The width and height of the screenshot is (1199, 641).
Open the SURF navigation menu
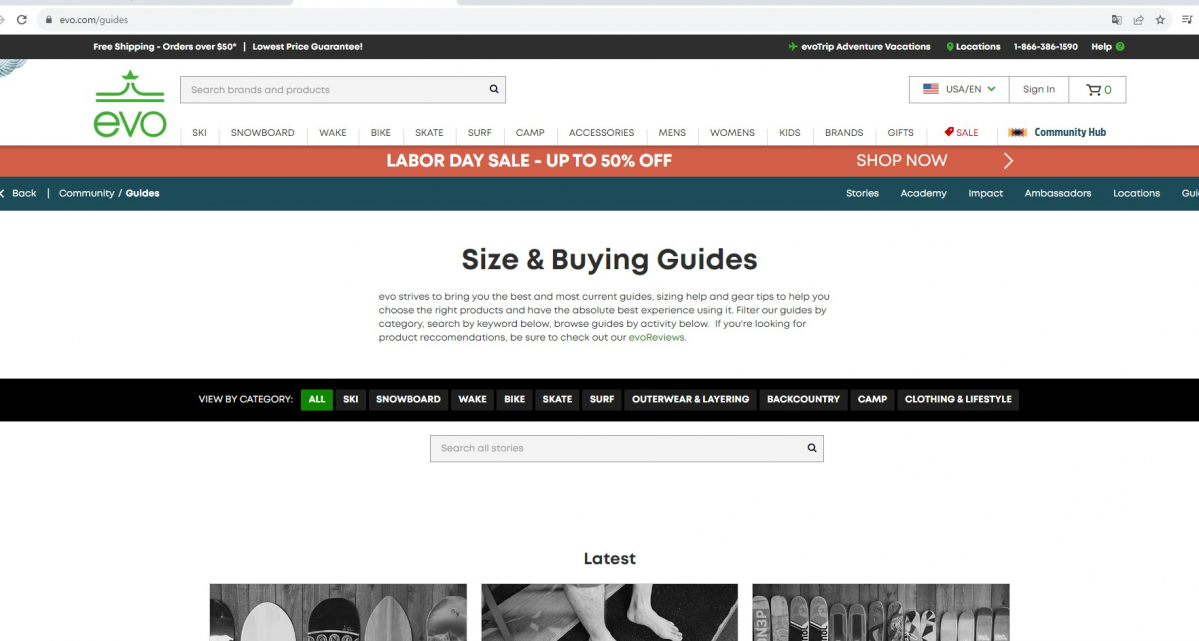click(x=479, y=132)
